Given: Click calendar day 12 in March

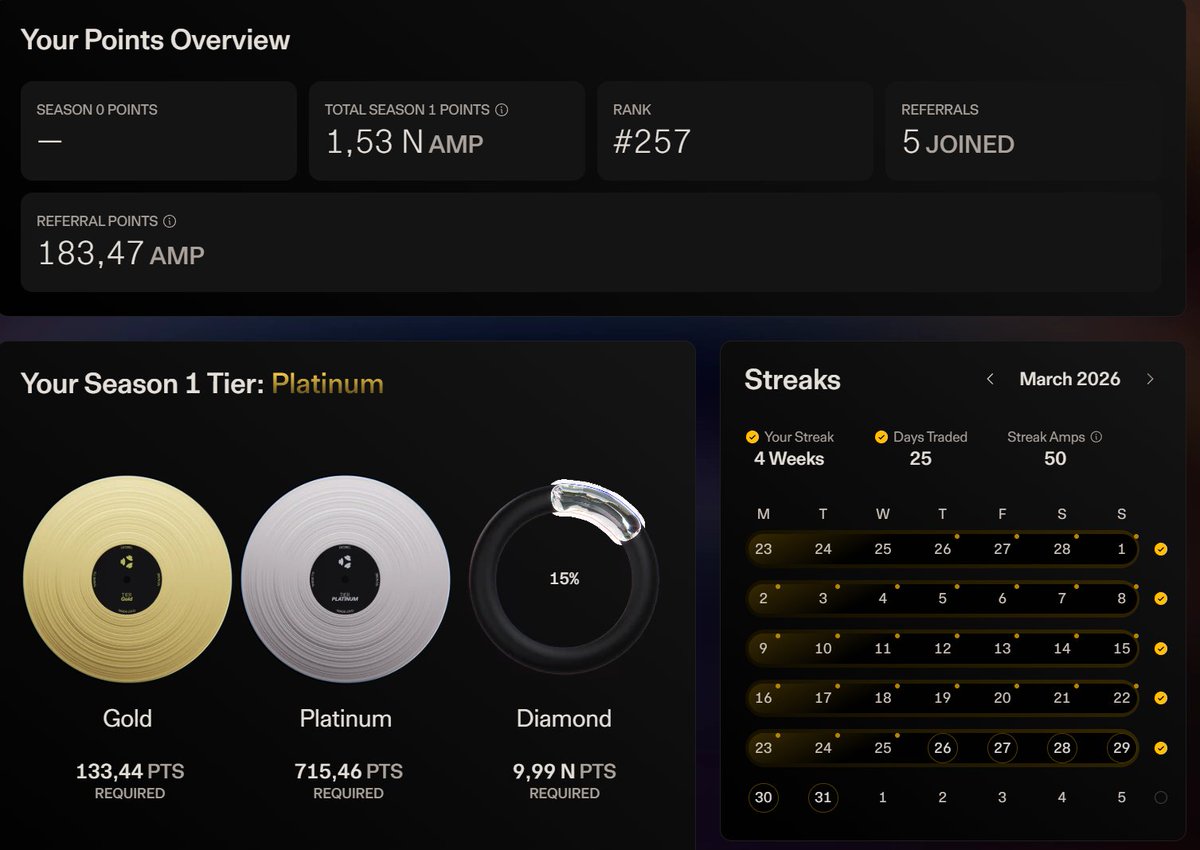Looking at the screenshot, I should 942,648.
